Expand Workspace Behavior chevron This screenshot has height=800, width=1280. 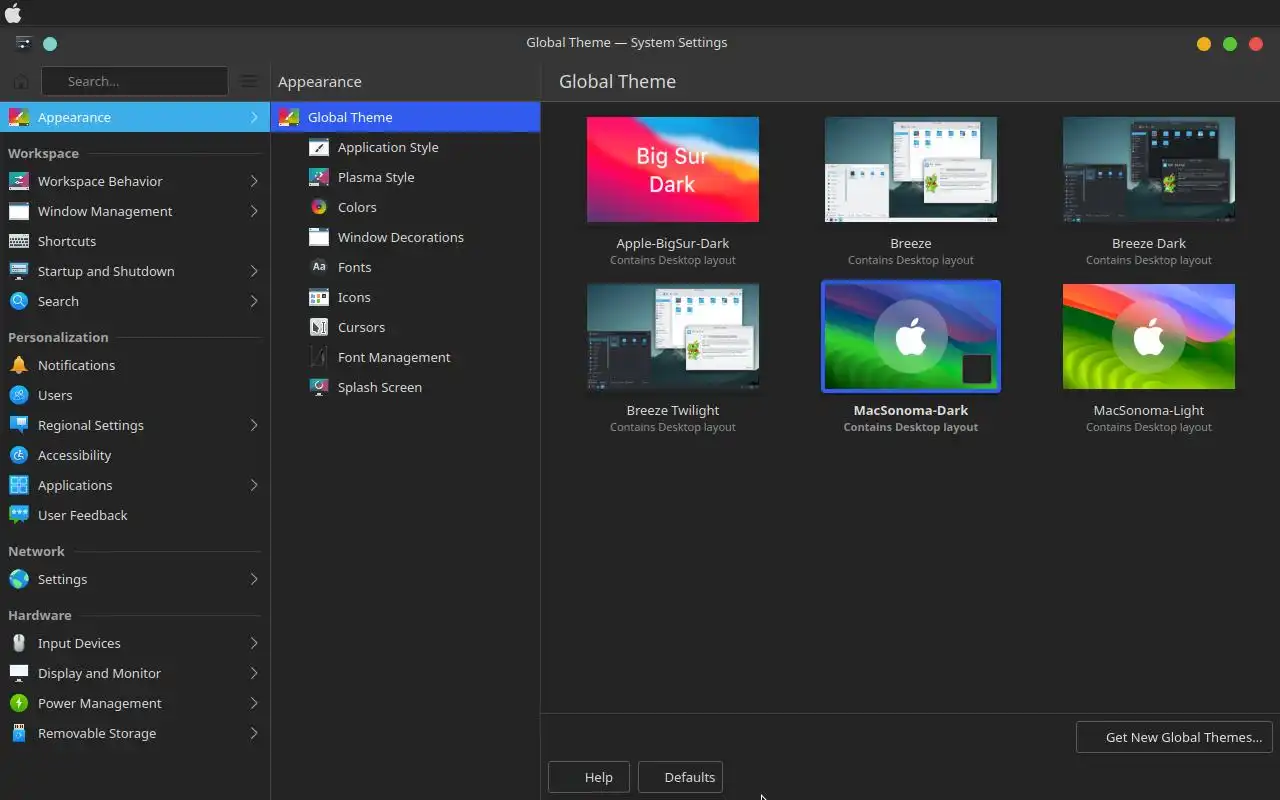[254, 181]
